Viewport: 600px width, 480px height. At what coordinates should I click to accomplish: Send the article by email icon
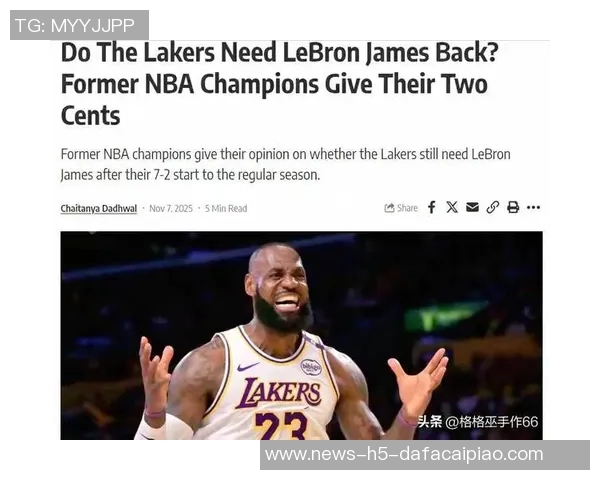pyautogui.click(x=472, y=207)
